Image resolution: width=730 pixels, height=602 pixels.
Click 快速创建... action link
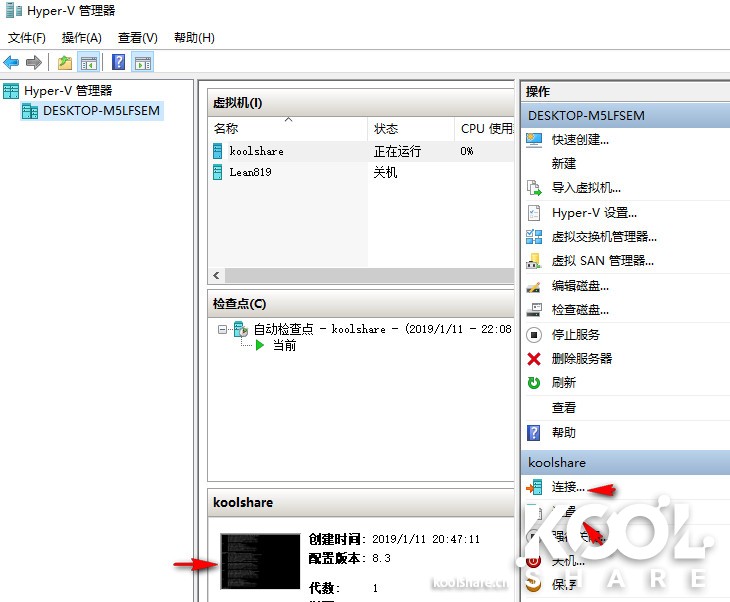(x=580, y=139)
